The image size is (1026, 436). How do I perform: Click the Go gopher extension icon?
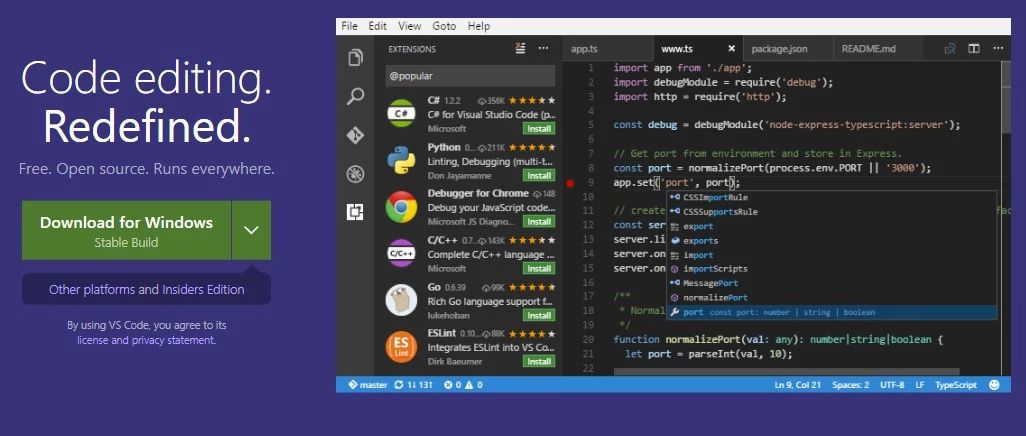(x=401, y=300)
